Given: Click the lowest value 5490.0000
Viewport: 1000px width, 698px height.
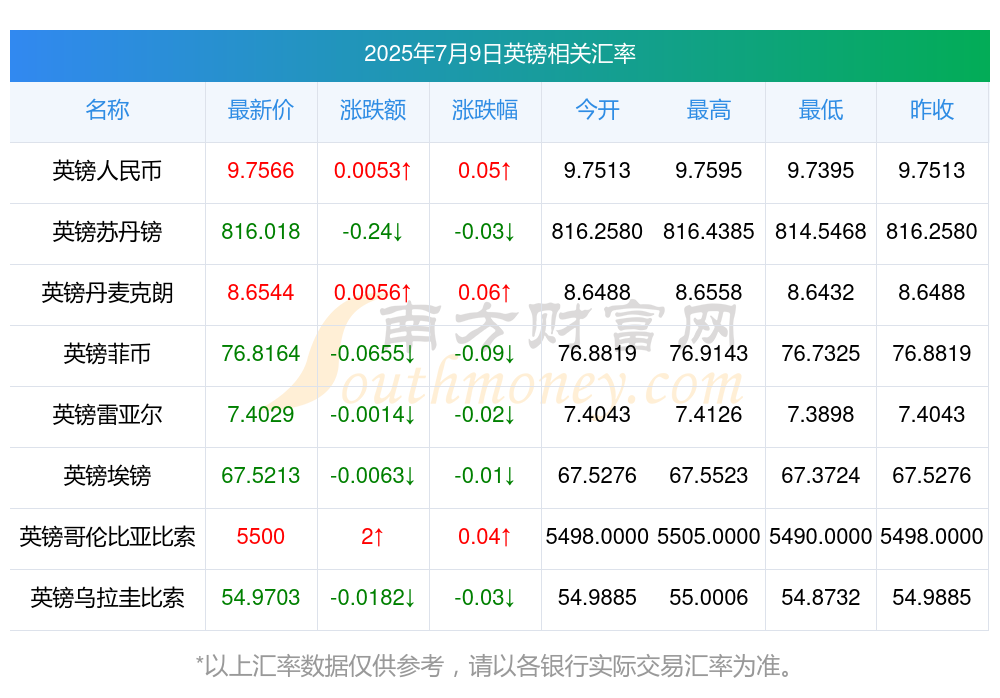Looking at the screenshot, I should point(821,537).
